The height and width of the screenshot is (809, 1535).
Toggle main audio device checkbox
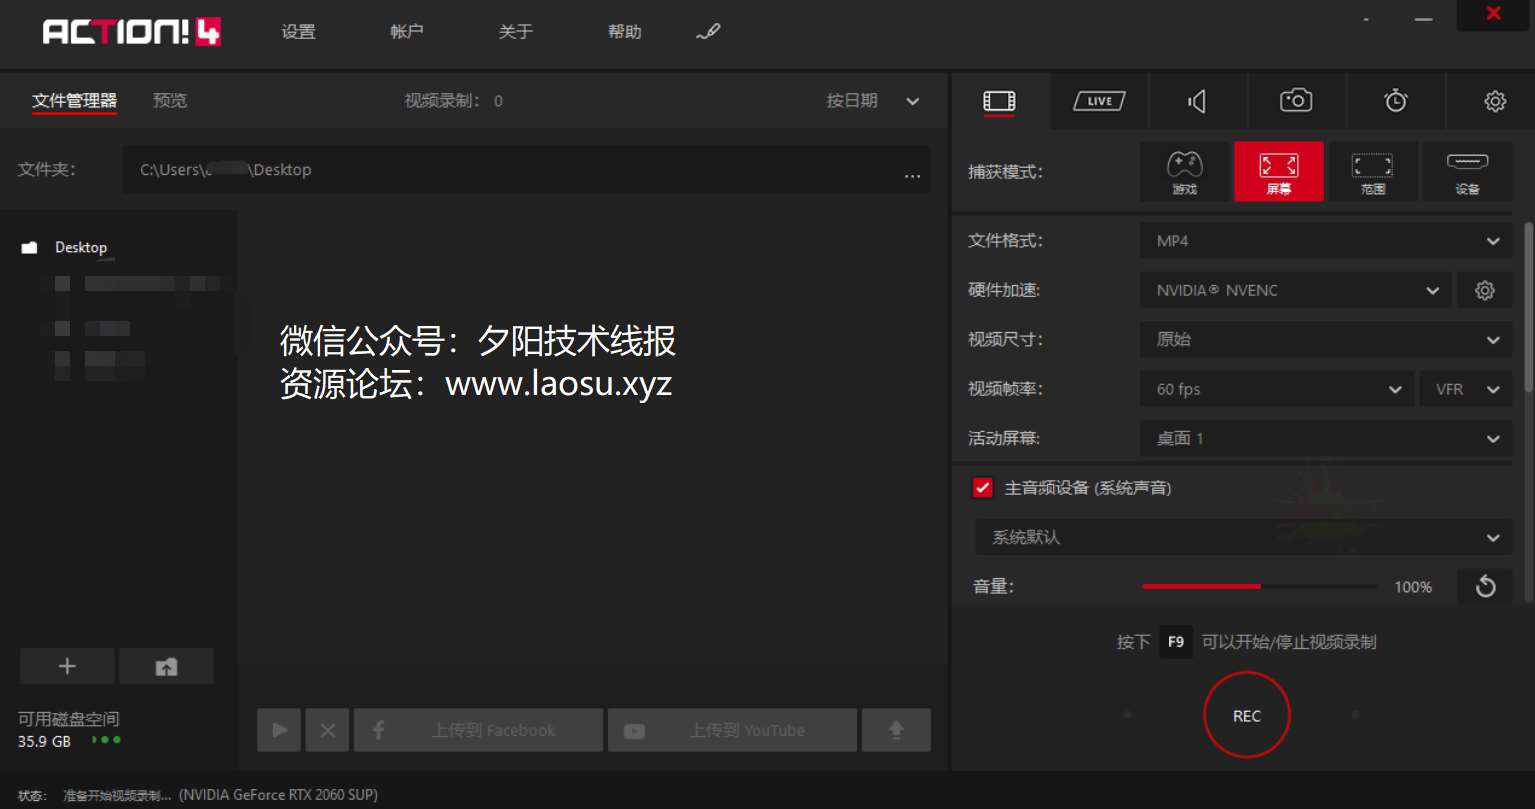coord(983,488)
